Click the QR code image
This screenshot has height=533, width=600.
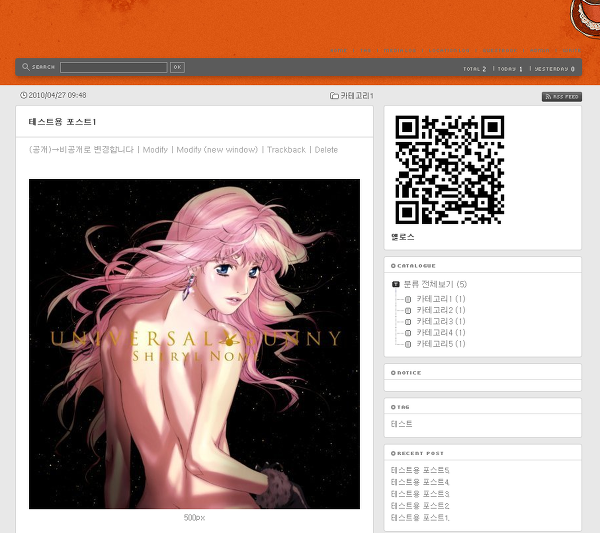tap(450, 170)
